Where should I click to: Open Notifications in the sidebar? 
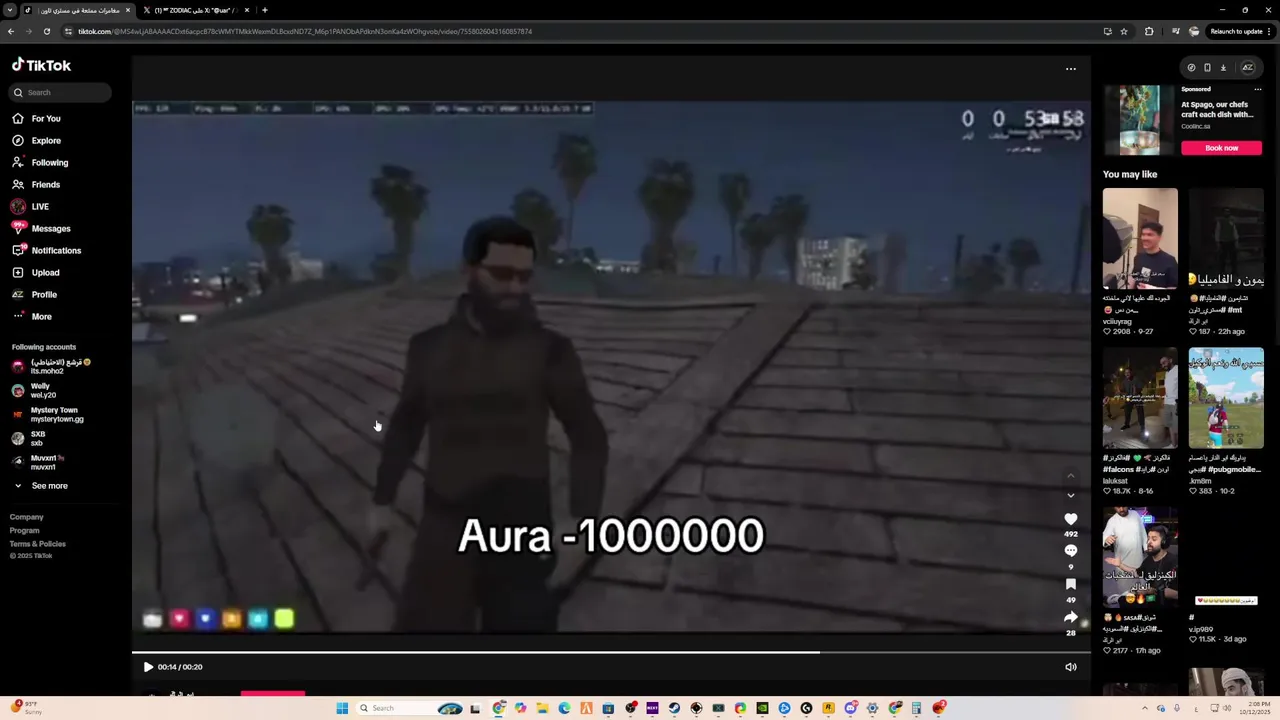pos(56,251)
